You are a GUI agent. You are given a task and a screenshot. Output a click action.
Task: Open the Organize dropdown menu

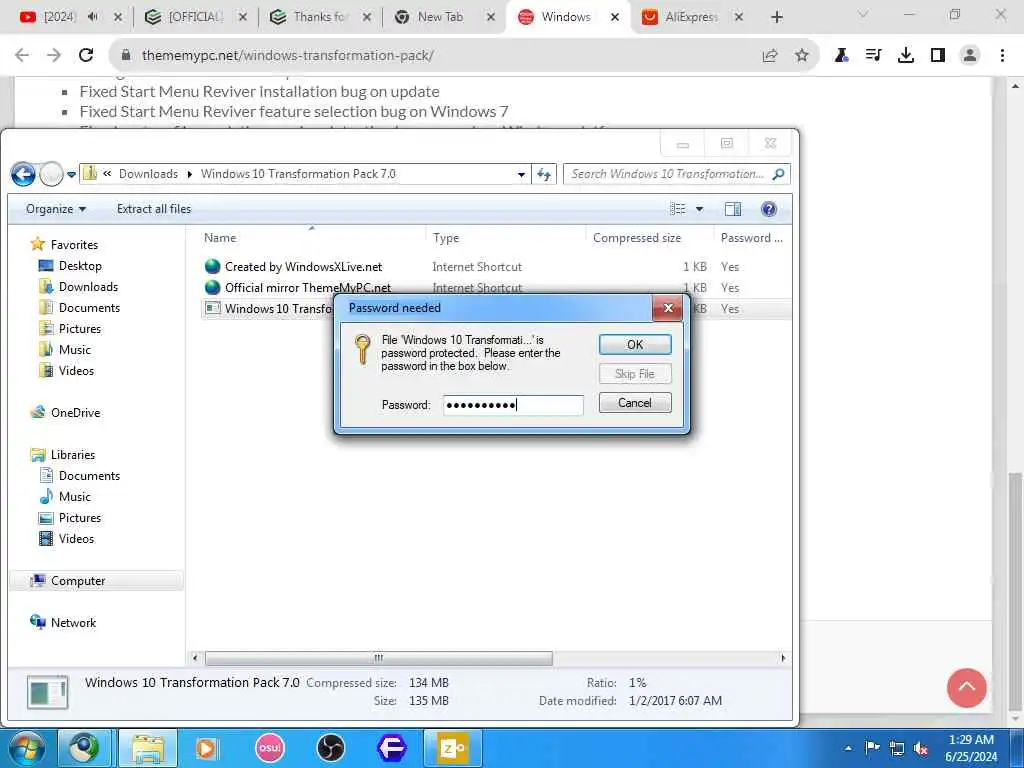point(56,209)
